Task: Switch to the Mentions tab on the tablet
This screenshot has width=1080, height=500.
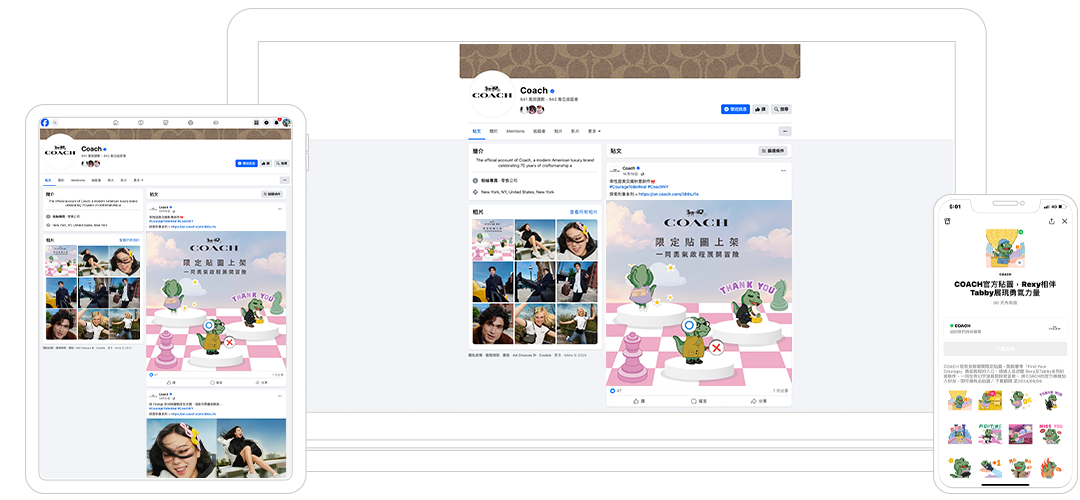Action: [78, 180]
